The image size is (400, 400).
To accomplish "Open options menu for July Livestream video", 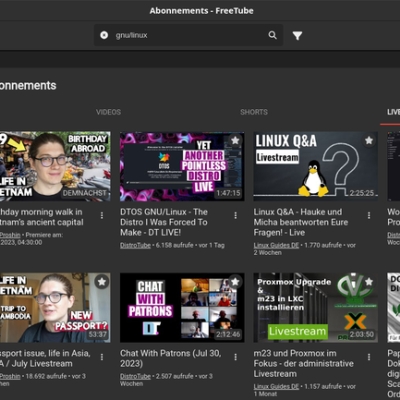I will pos(102,357).
